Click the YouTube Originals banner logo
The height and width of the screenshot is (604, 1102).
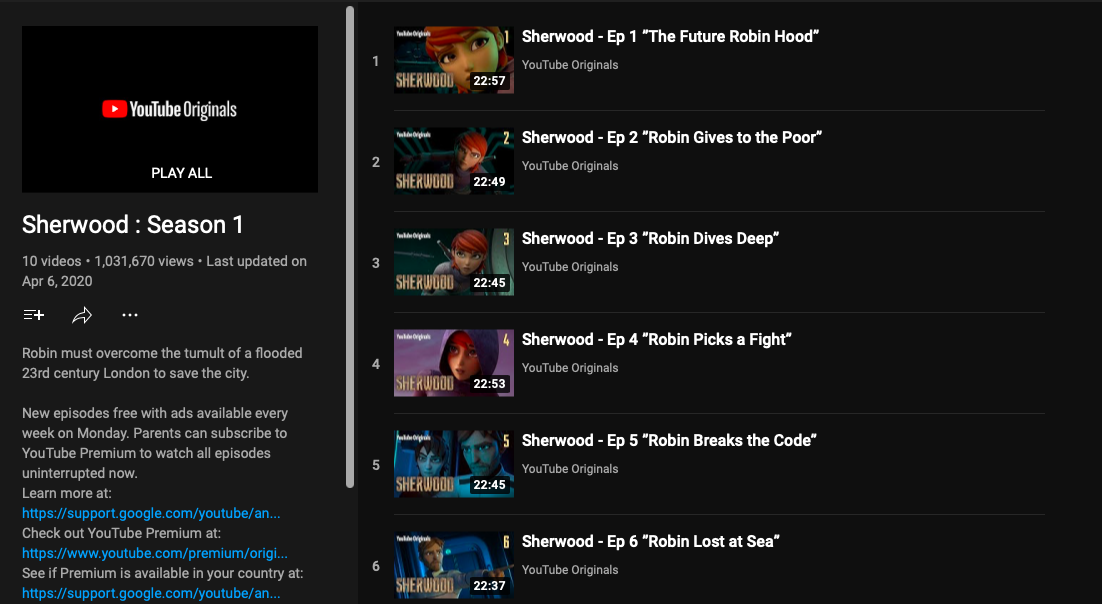[169, 109]
